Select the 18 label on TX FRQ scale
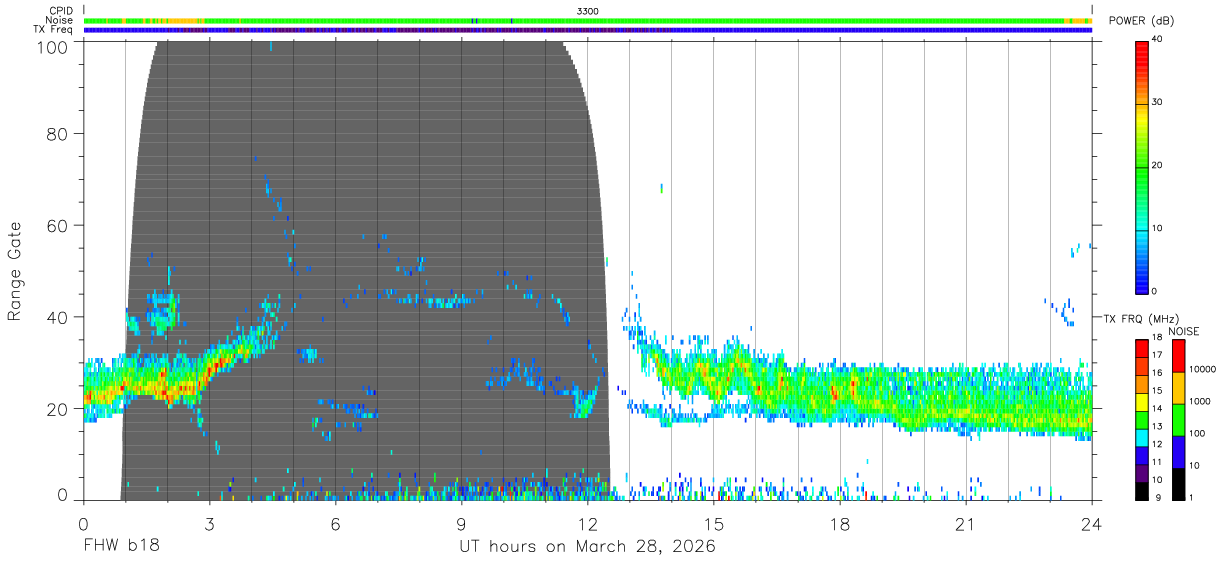1228x567 pixels. pyautogui.click(x=1156, y=339)
